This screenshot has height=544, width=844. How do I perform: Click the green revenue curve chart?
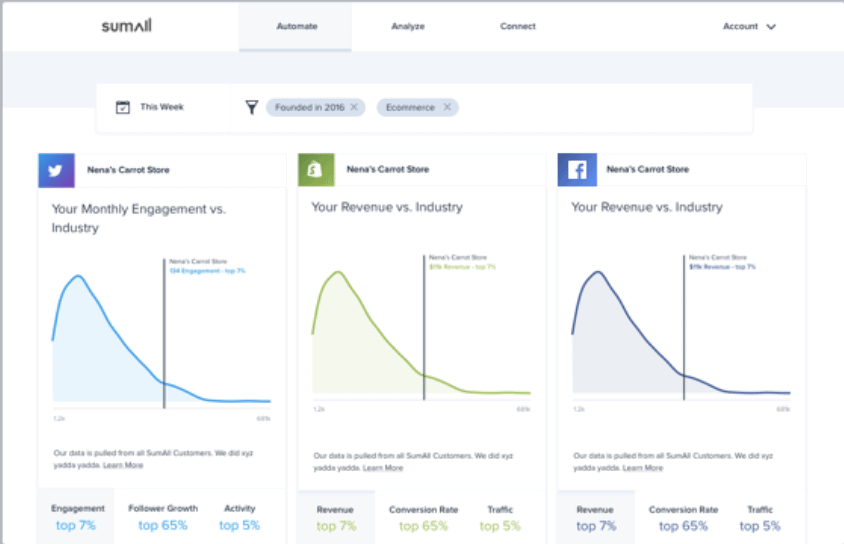point(421,334)
